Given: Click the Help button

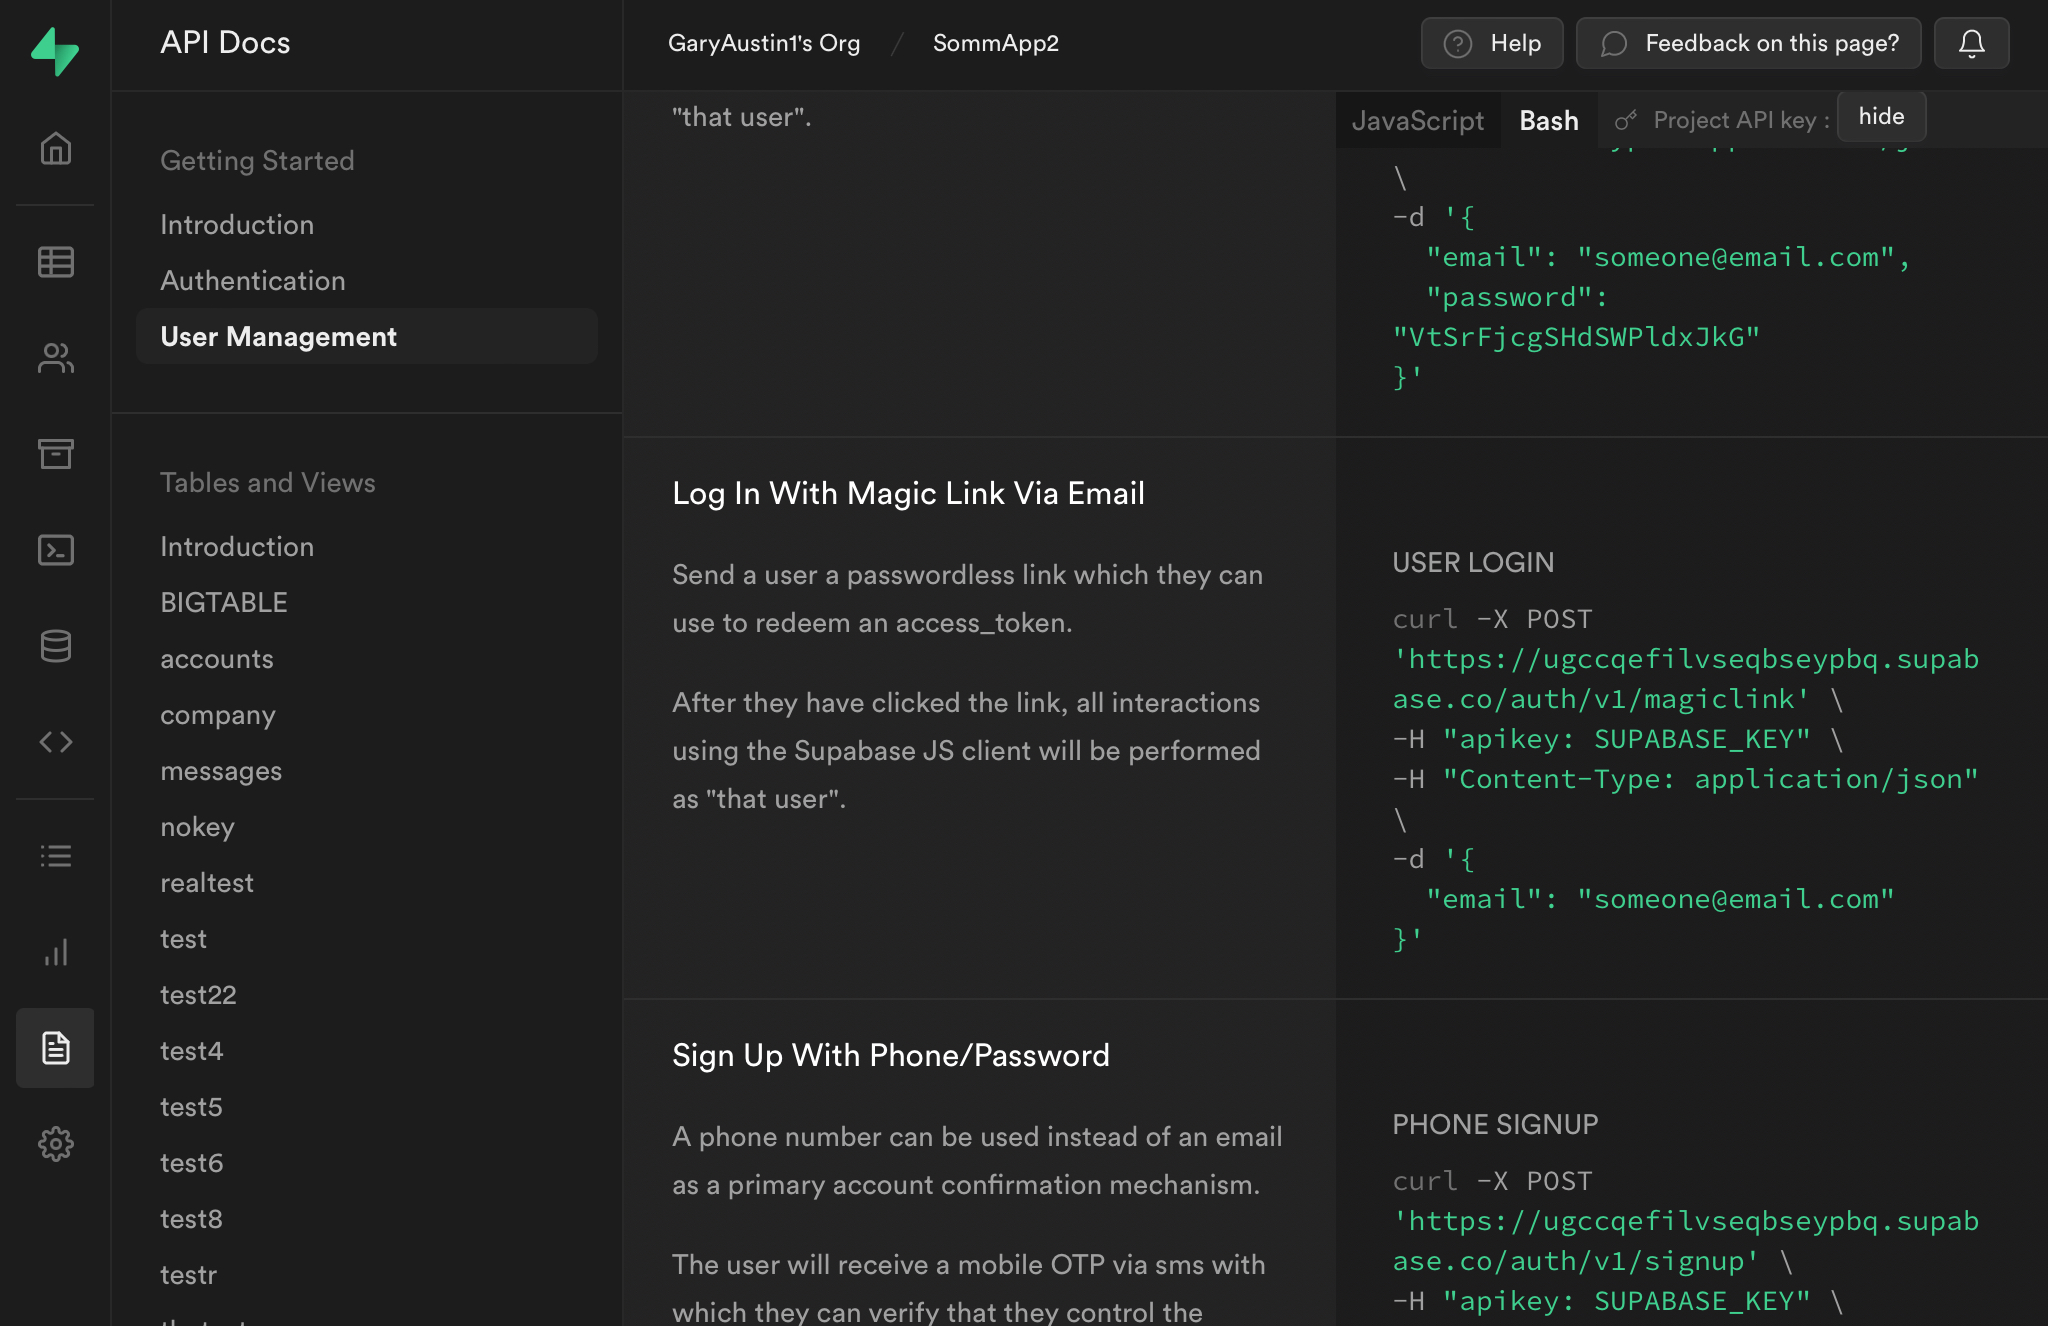Looking at the screenshot, I should 1491,43.
